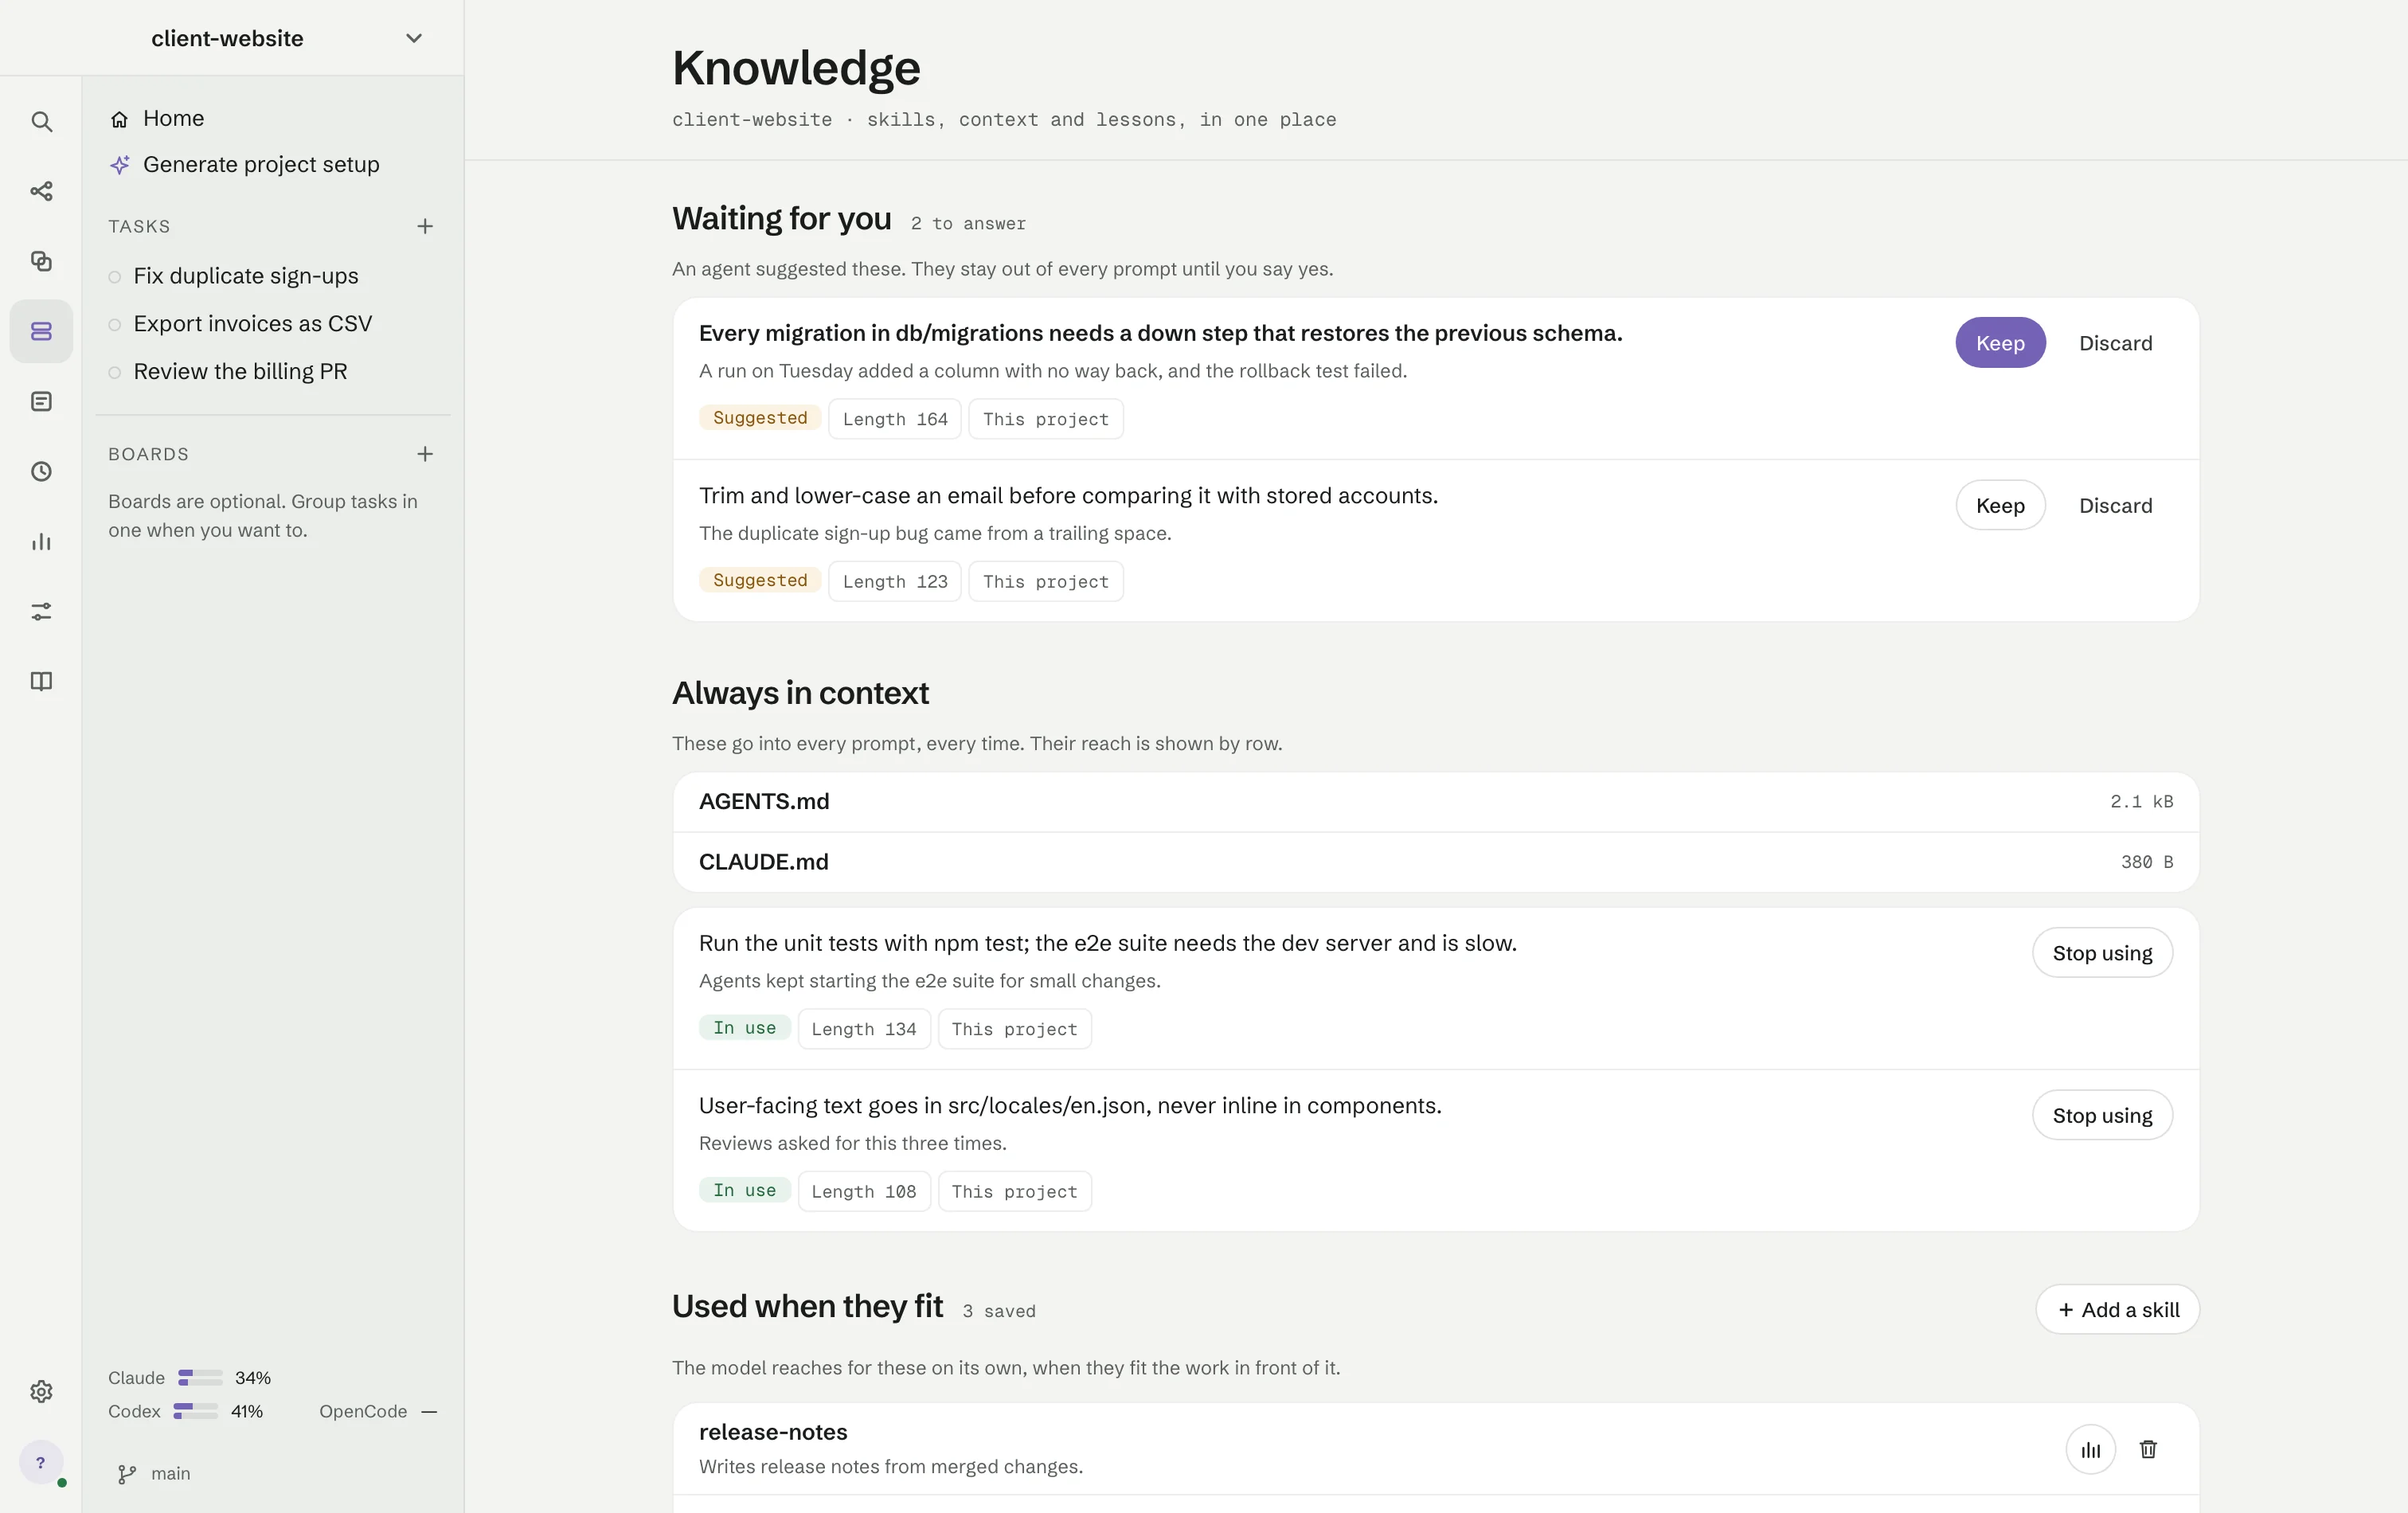Toggle status circle for Review the billing PR
This screenshot has width=2408, height=1513.
114,373
